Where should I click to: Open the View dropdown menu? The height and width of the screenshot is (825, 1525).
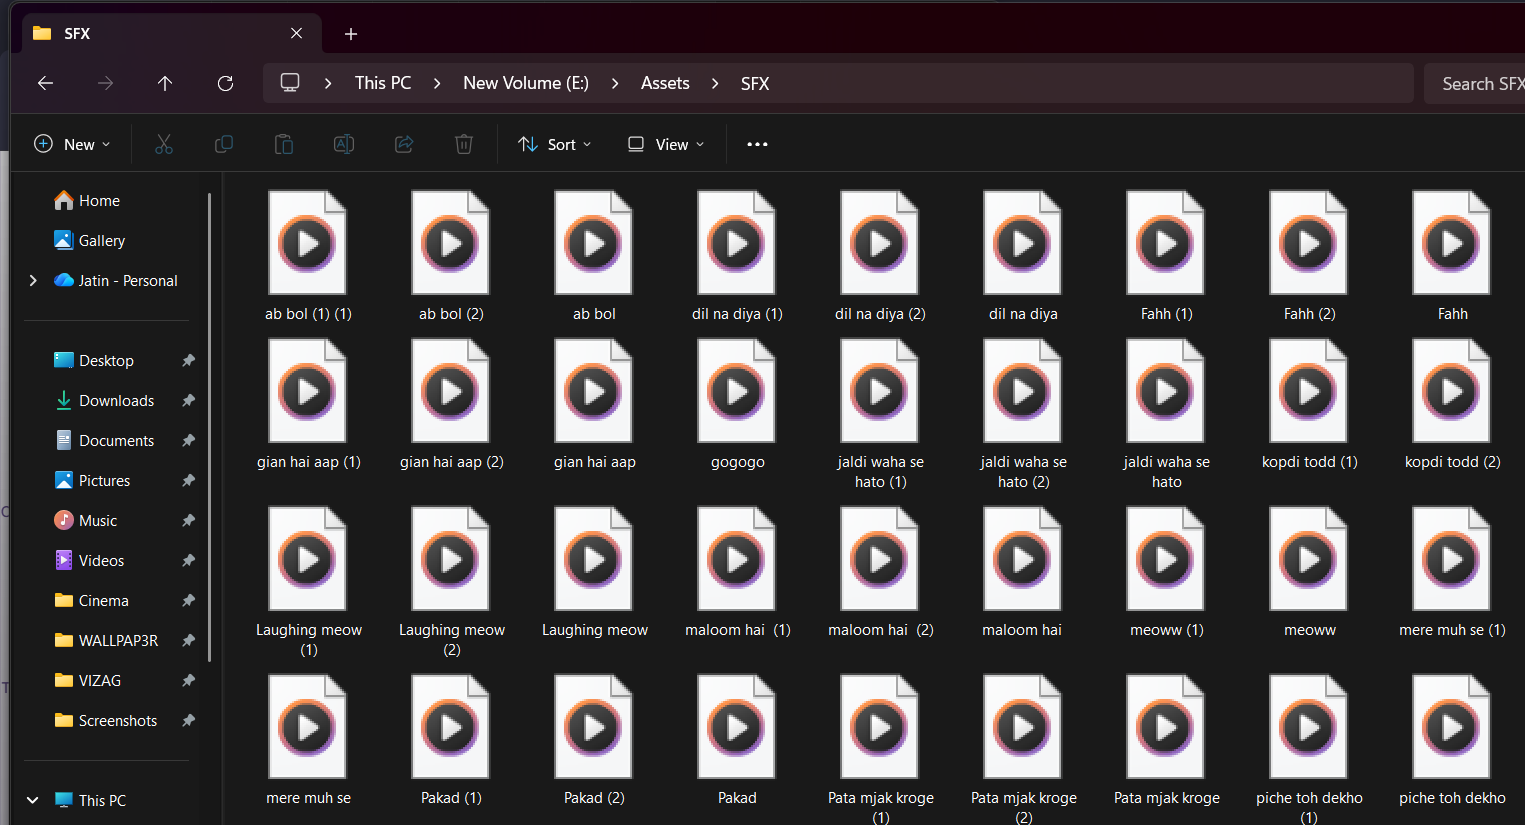click(x=666, y=144)
